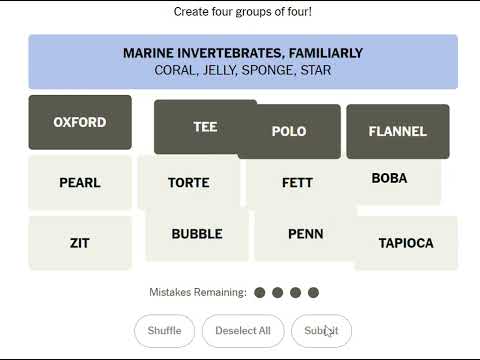Select the TORTE word tile
480x360 pixels.
189,183
